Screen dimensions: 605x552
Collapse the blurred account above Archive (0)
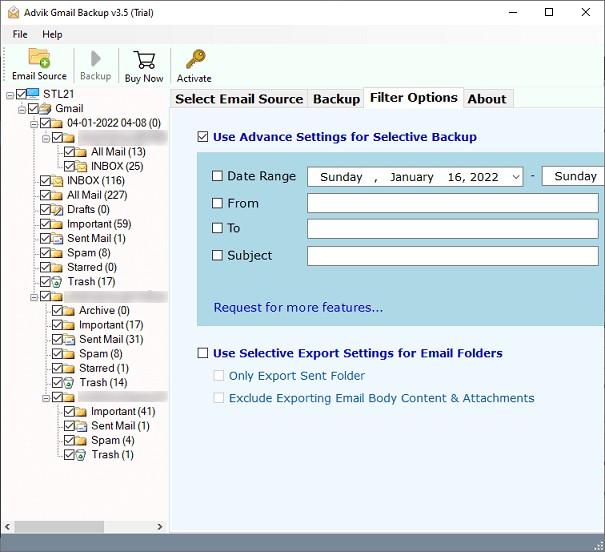coord(34,297)
